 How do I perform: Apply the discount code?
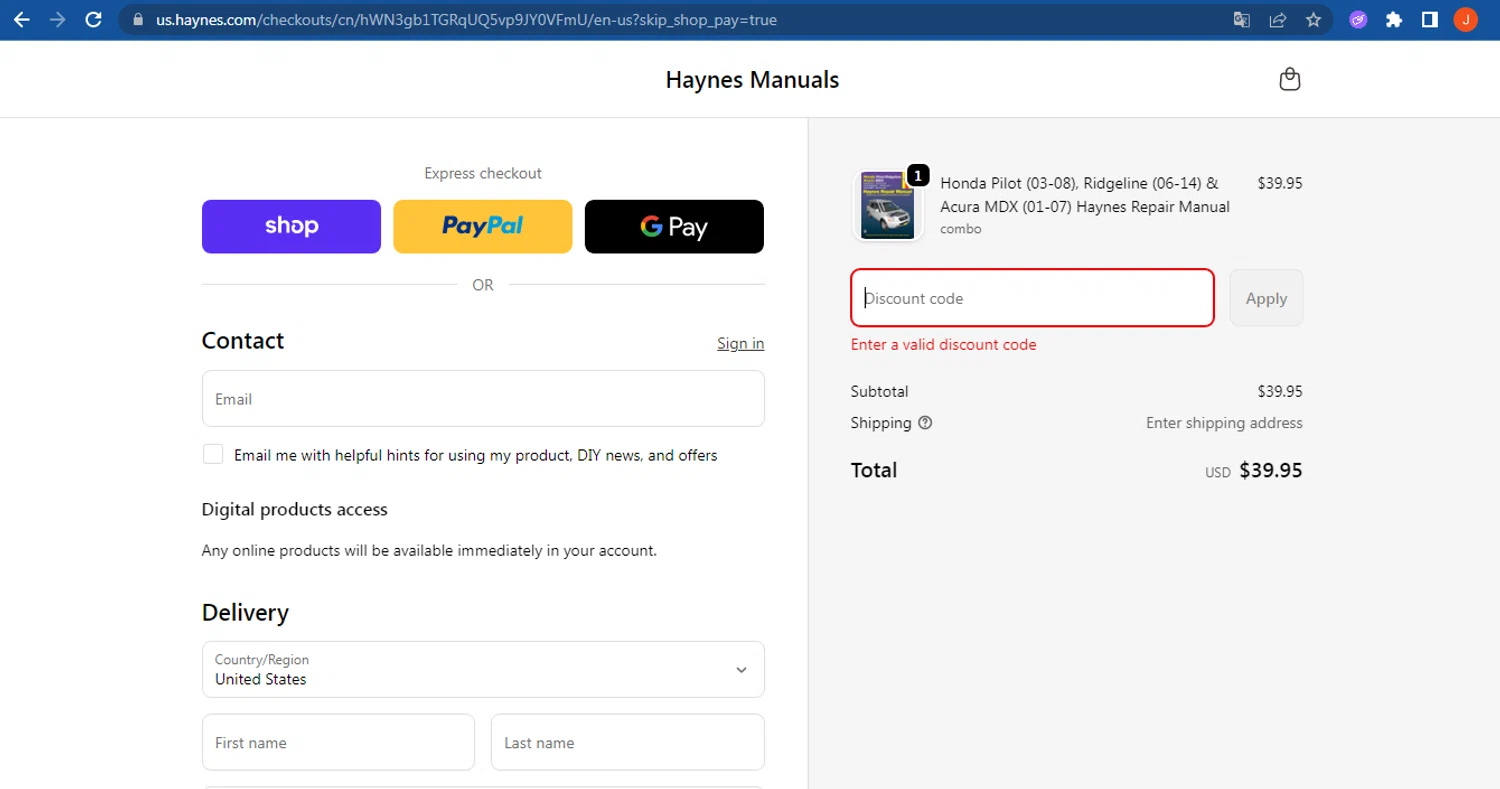click(x=1266, y=298)
